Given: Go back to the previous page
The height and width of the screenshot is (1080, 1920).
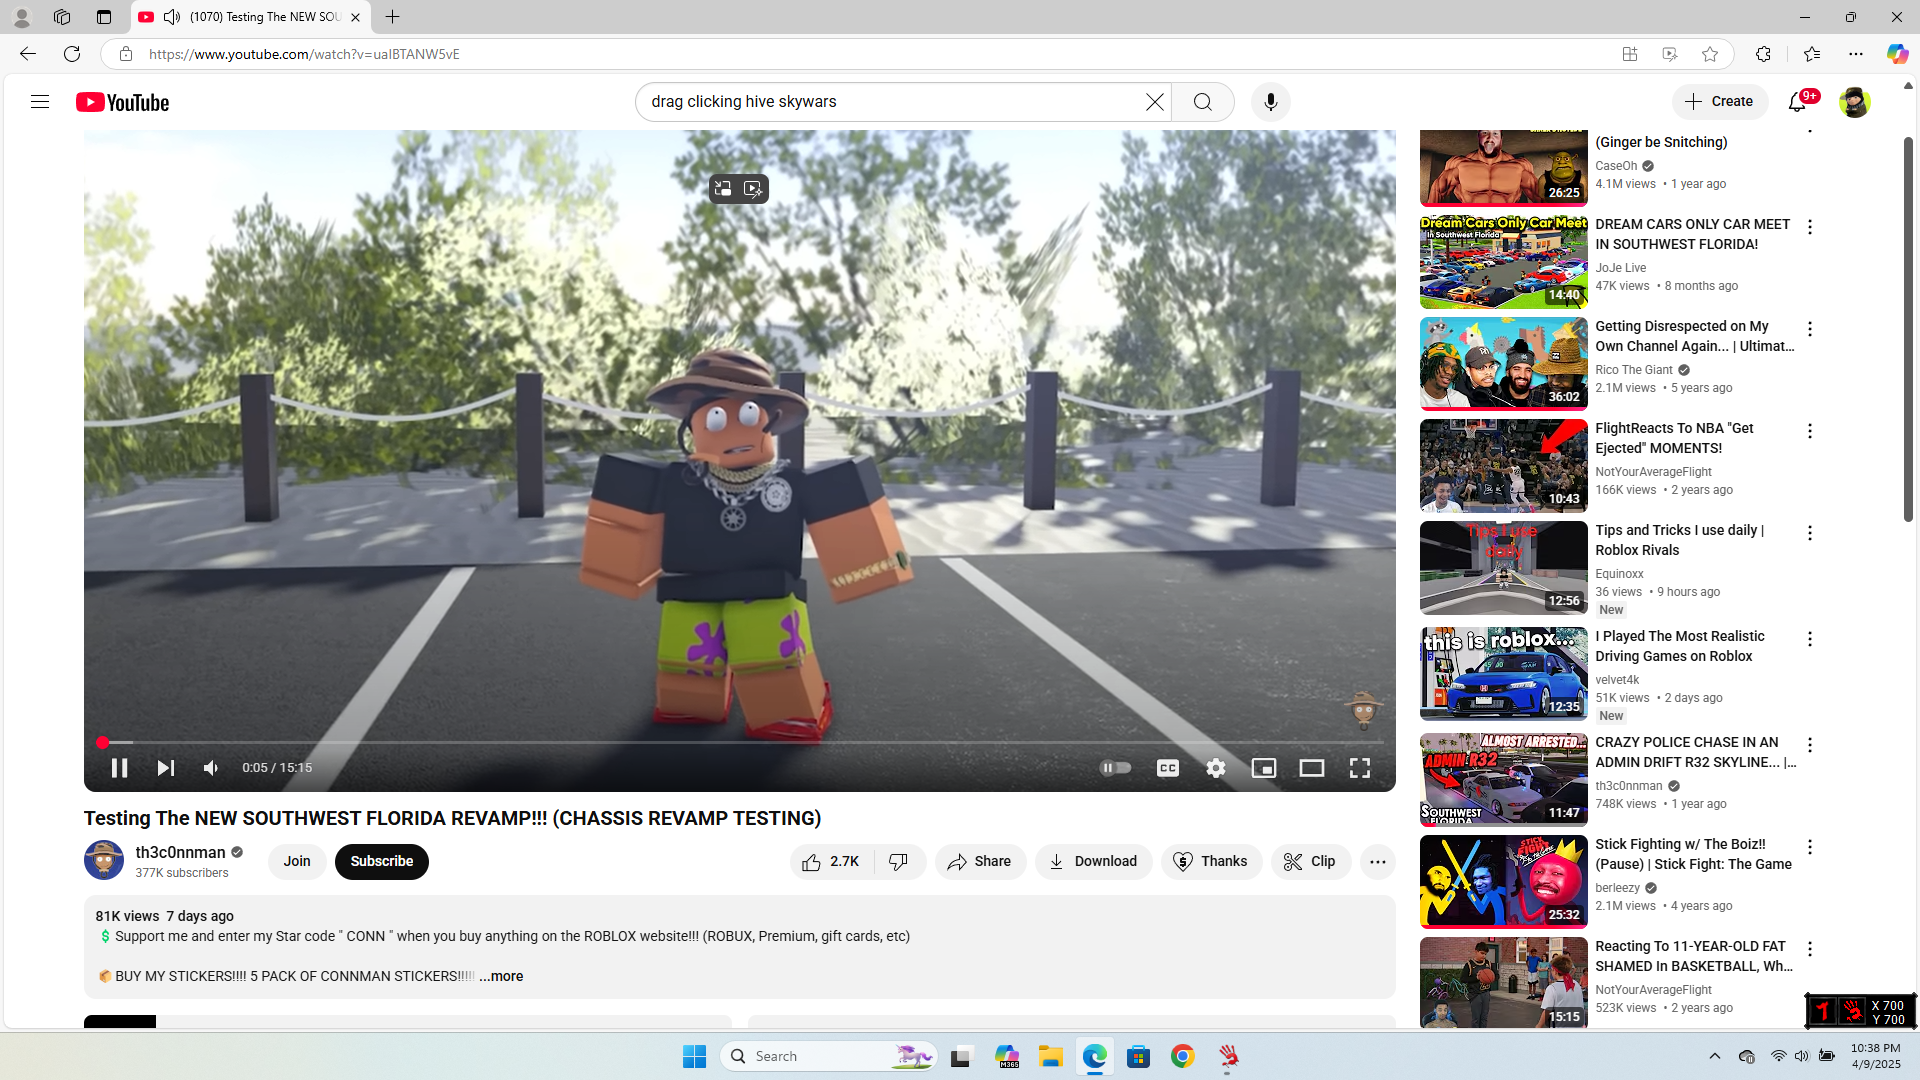Looking at the screenshot, I should point(27,54).
